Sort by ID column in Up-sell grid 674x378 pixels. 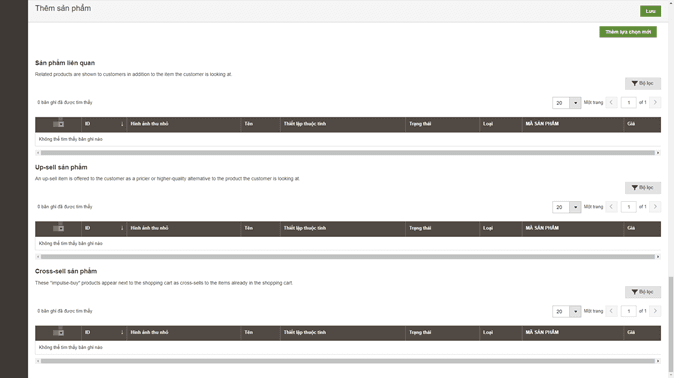(104, 228)
